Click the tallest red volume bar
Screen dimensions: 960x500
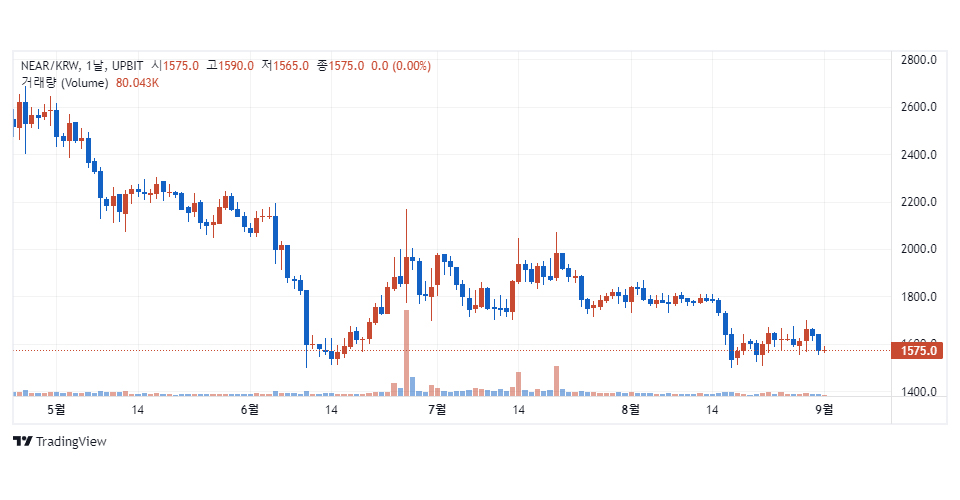(x=407, y=352)
